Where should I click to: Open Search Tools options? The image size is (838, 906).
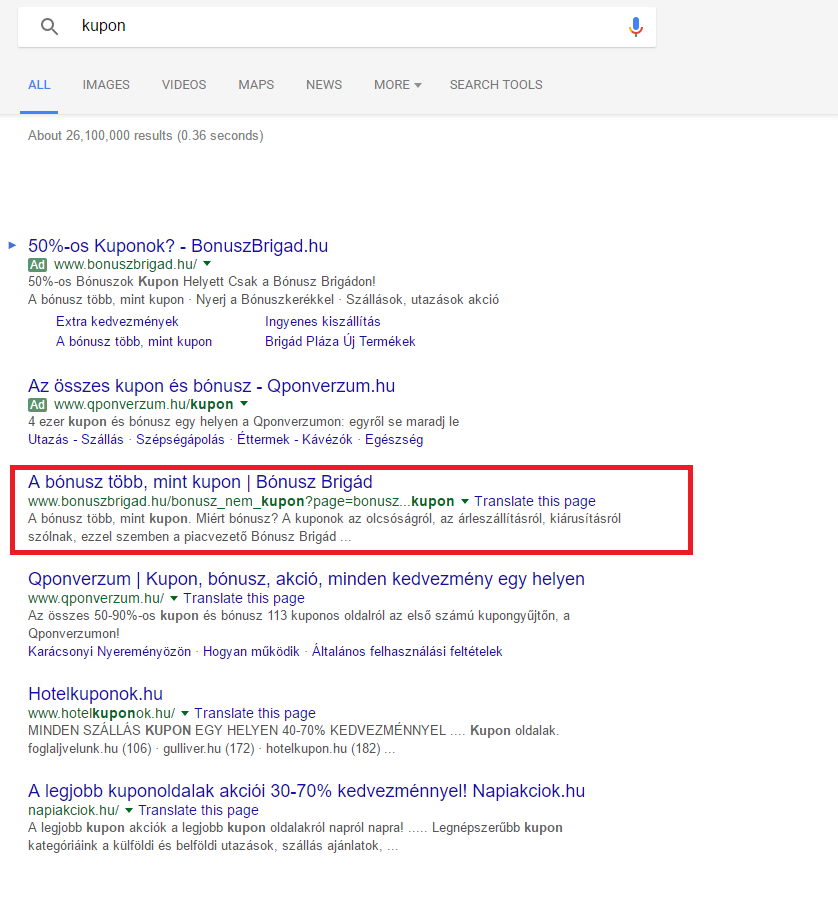[496, 85]
